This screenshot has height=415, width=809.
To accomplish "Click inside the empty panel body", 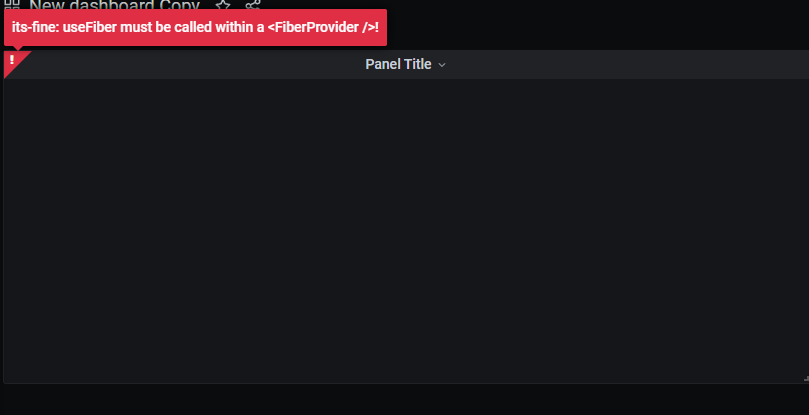I will coord(406,231).
